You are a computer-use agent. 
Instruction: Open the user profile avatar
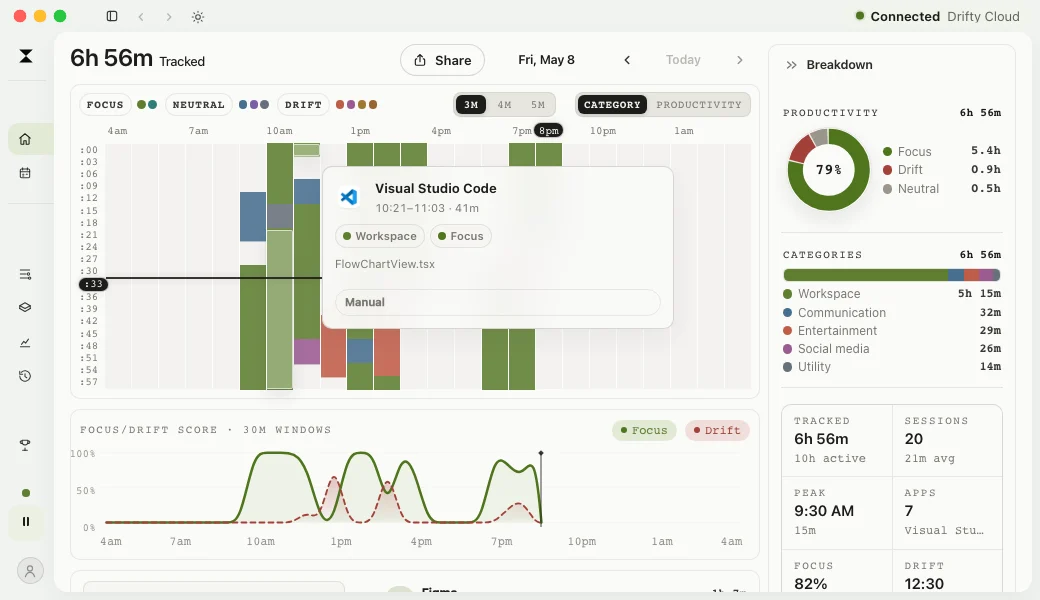click(30, 571)
